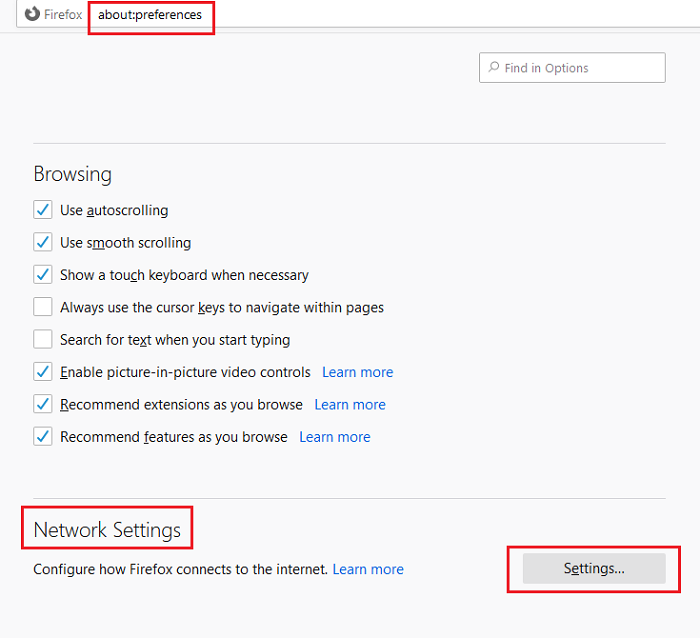Toggle Recommend features as you browse checkbox
700x638 pixels.
(x=43, y=436)
